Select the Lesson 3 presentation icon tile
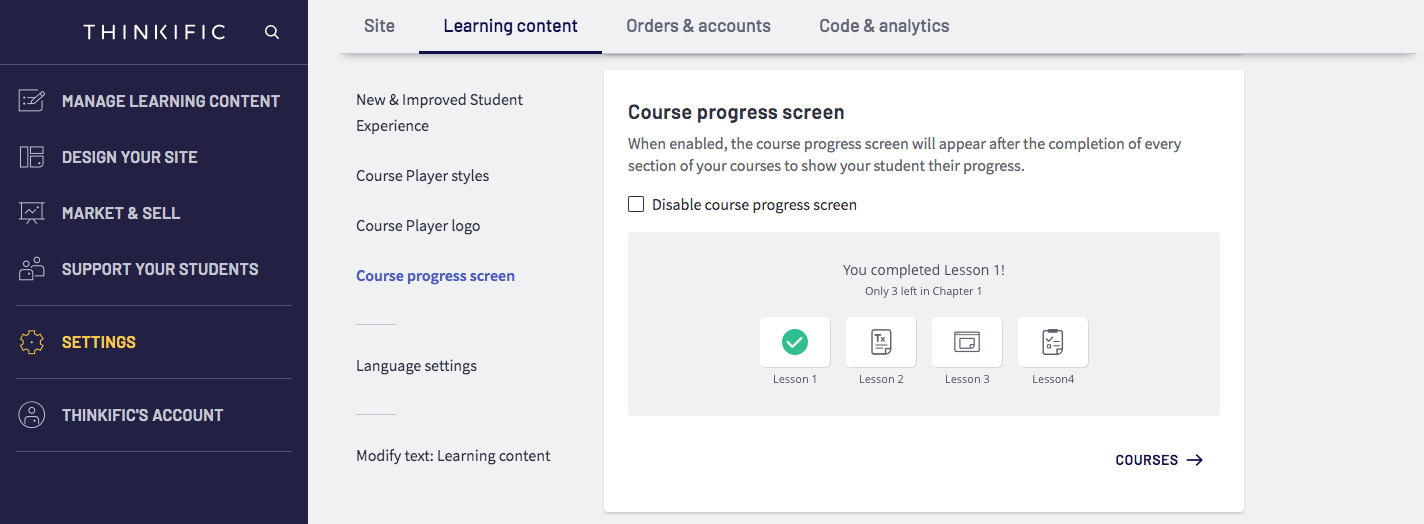Image resolution: width=1424 pixels, height=524 pixels. pyautogui.click(x=967, y=342)
